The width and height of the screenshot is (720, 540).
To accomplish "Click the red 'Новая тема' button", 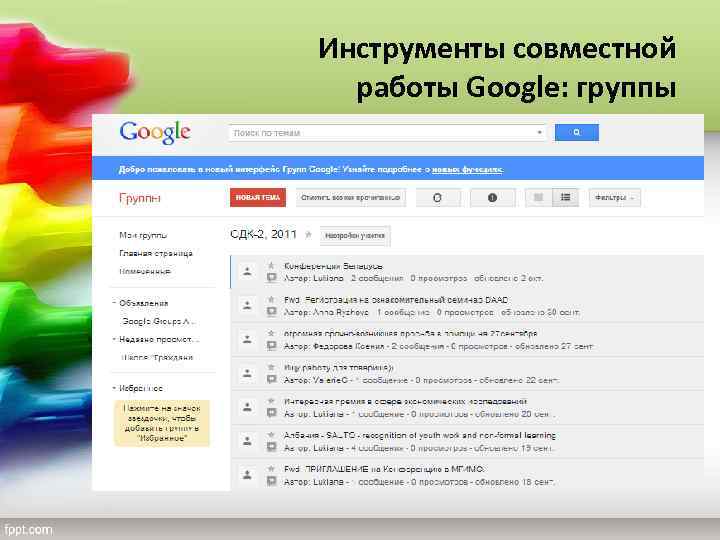I will (x=258, y=197).
